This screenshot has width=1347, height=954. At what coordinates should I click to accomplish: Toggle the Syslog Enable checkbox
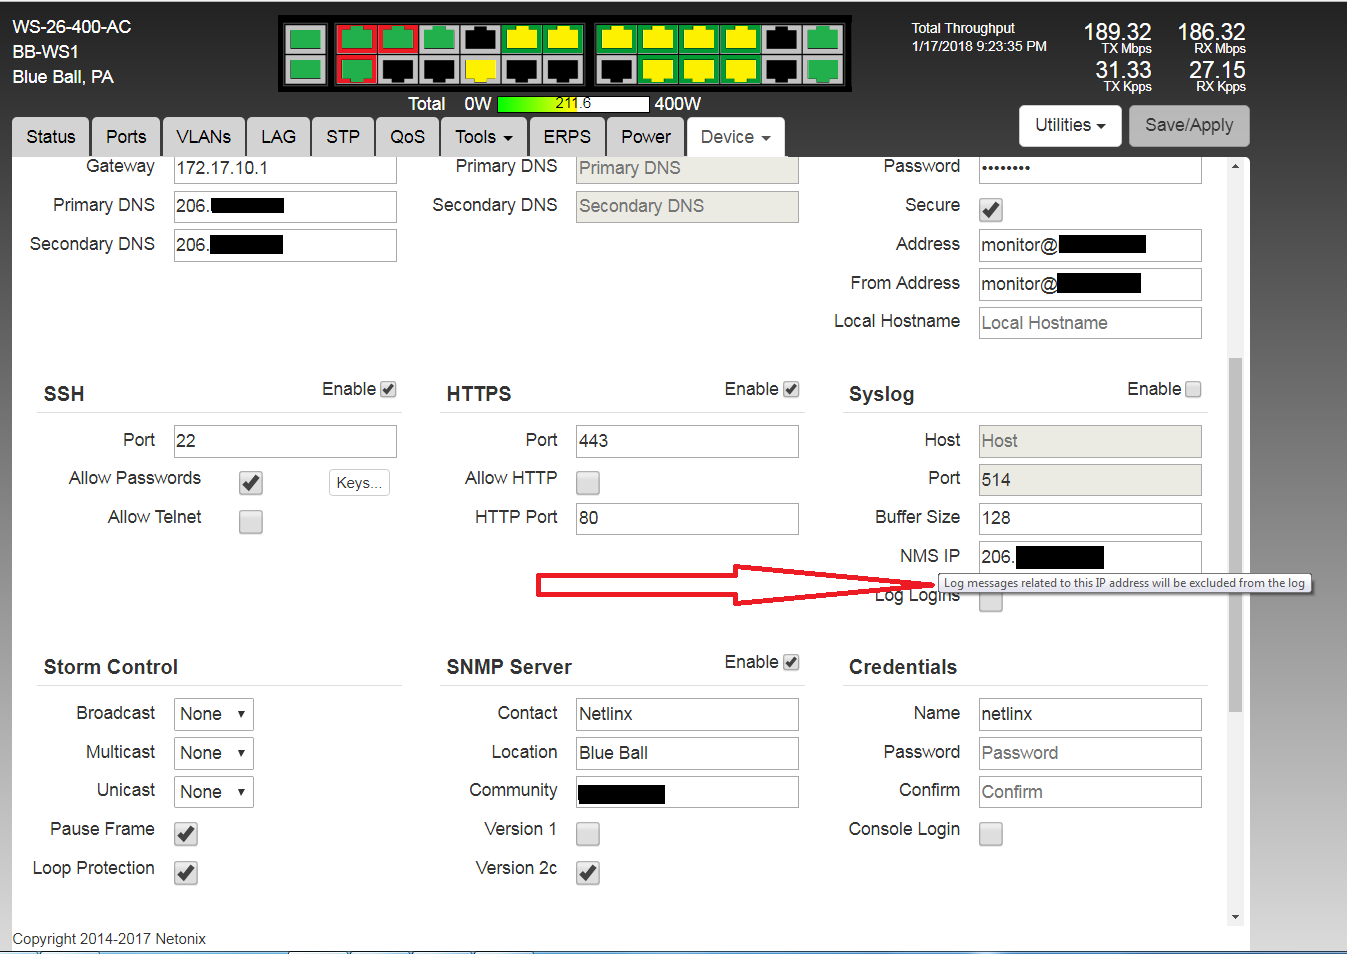click(x=1193, y=389)
